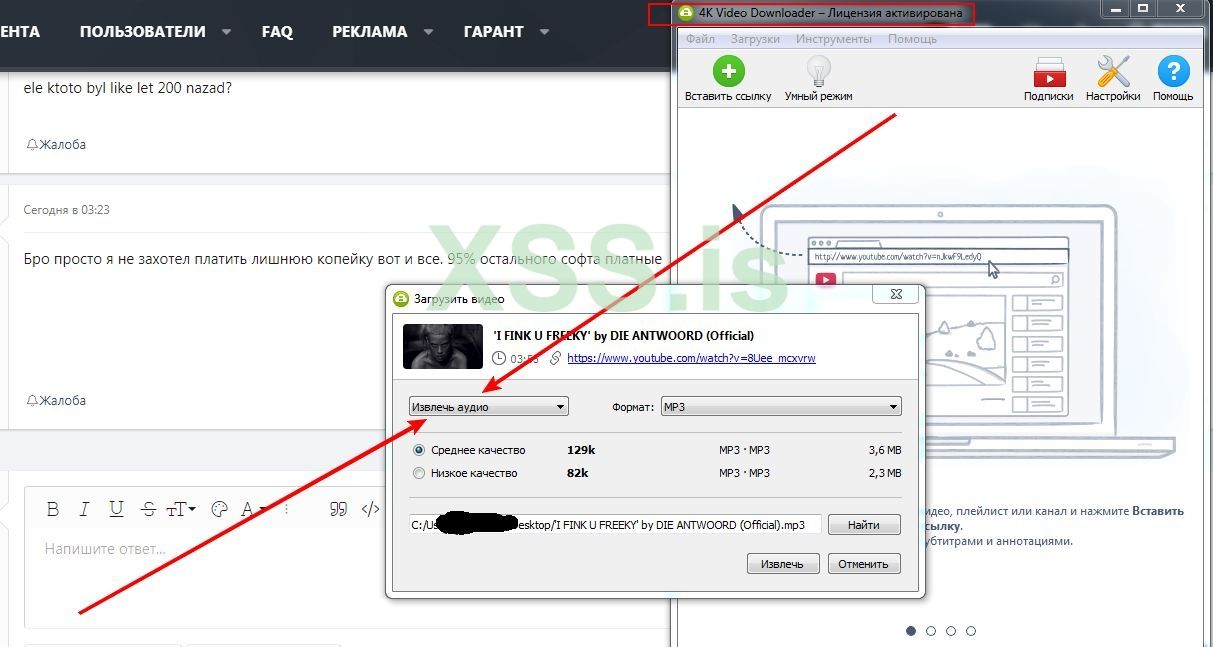The width and height of the screenshot is (1213, 647).
Task: Click the green Вставить ссылку plus icon
Action: coord(728,72)
